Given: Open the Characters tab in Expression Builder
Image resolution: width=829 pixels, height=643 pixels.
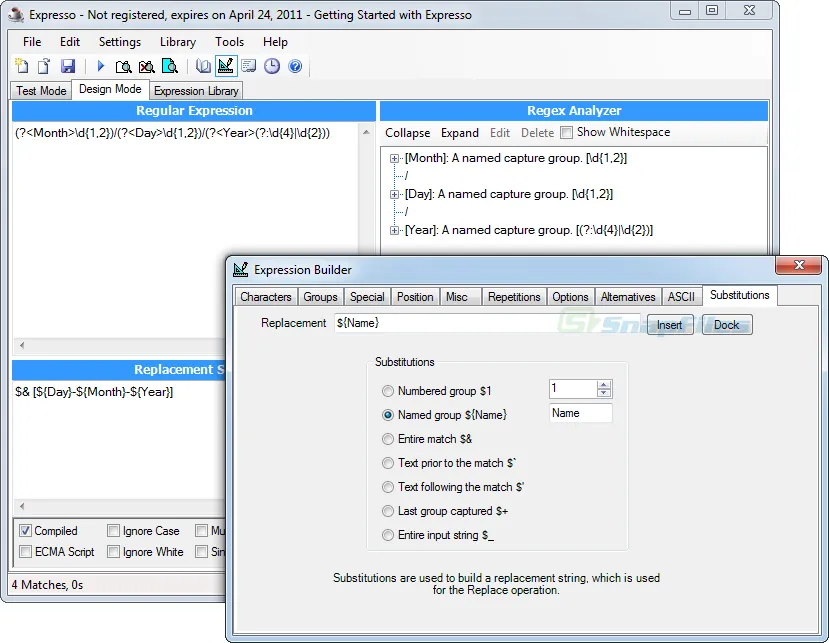Looking at the screenshot, I should click(265, 297).
